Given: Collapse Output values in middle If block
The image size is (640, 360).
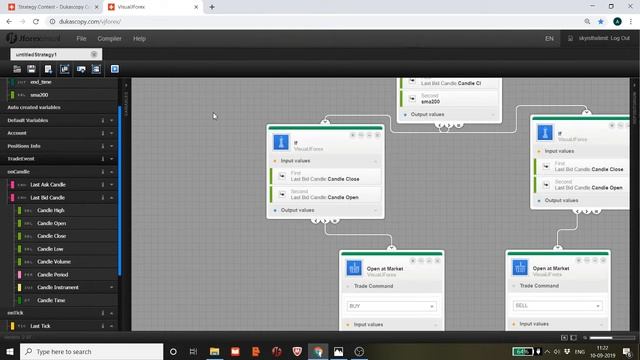Looking at the screenshot, I should (x=376, y=211).
